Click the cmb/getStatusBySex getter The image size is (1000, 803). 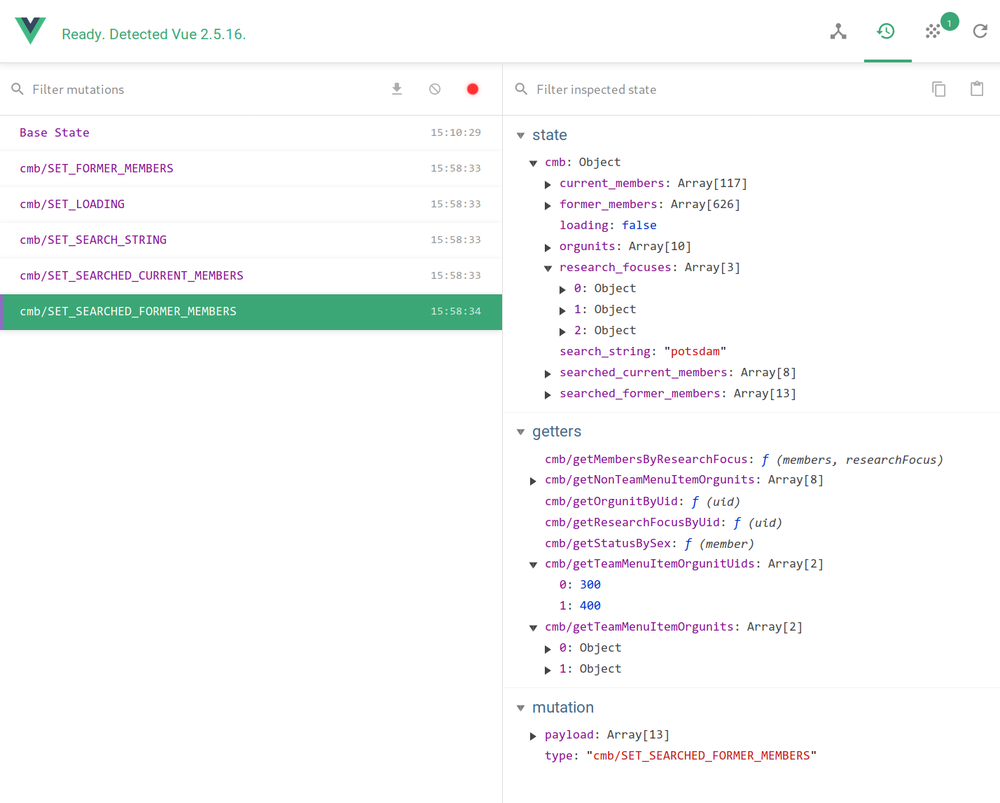pyautogui.click(x=649, y=544)
